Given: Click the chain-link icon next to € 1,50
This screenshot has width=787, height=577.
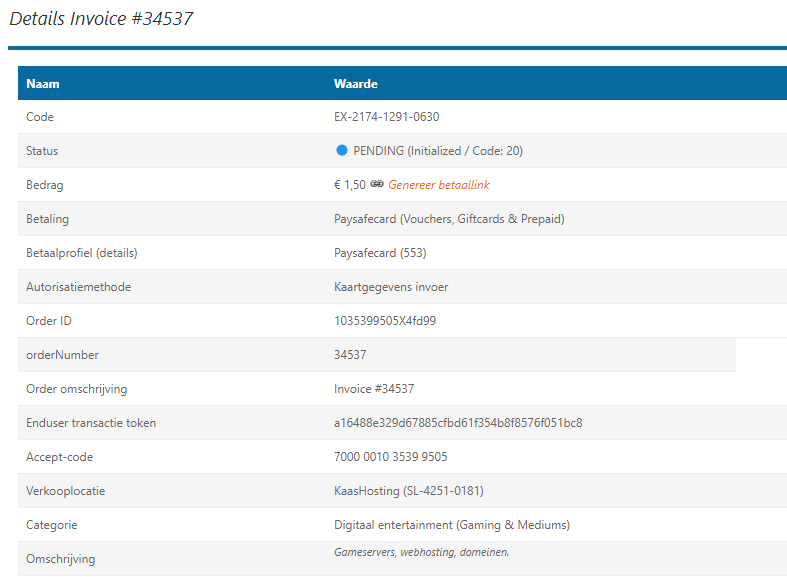Looking at the screenshot, I should click(x=377, y=185).
